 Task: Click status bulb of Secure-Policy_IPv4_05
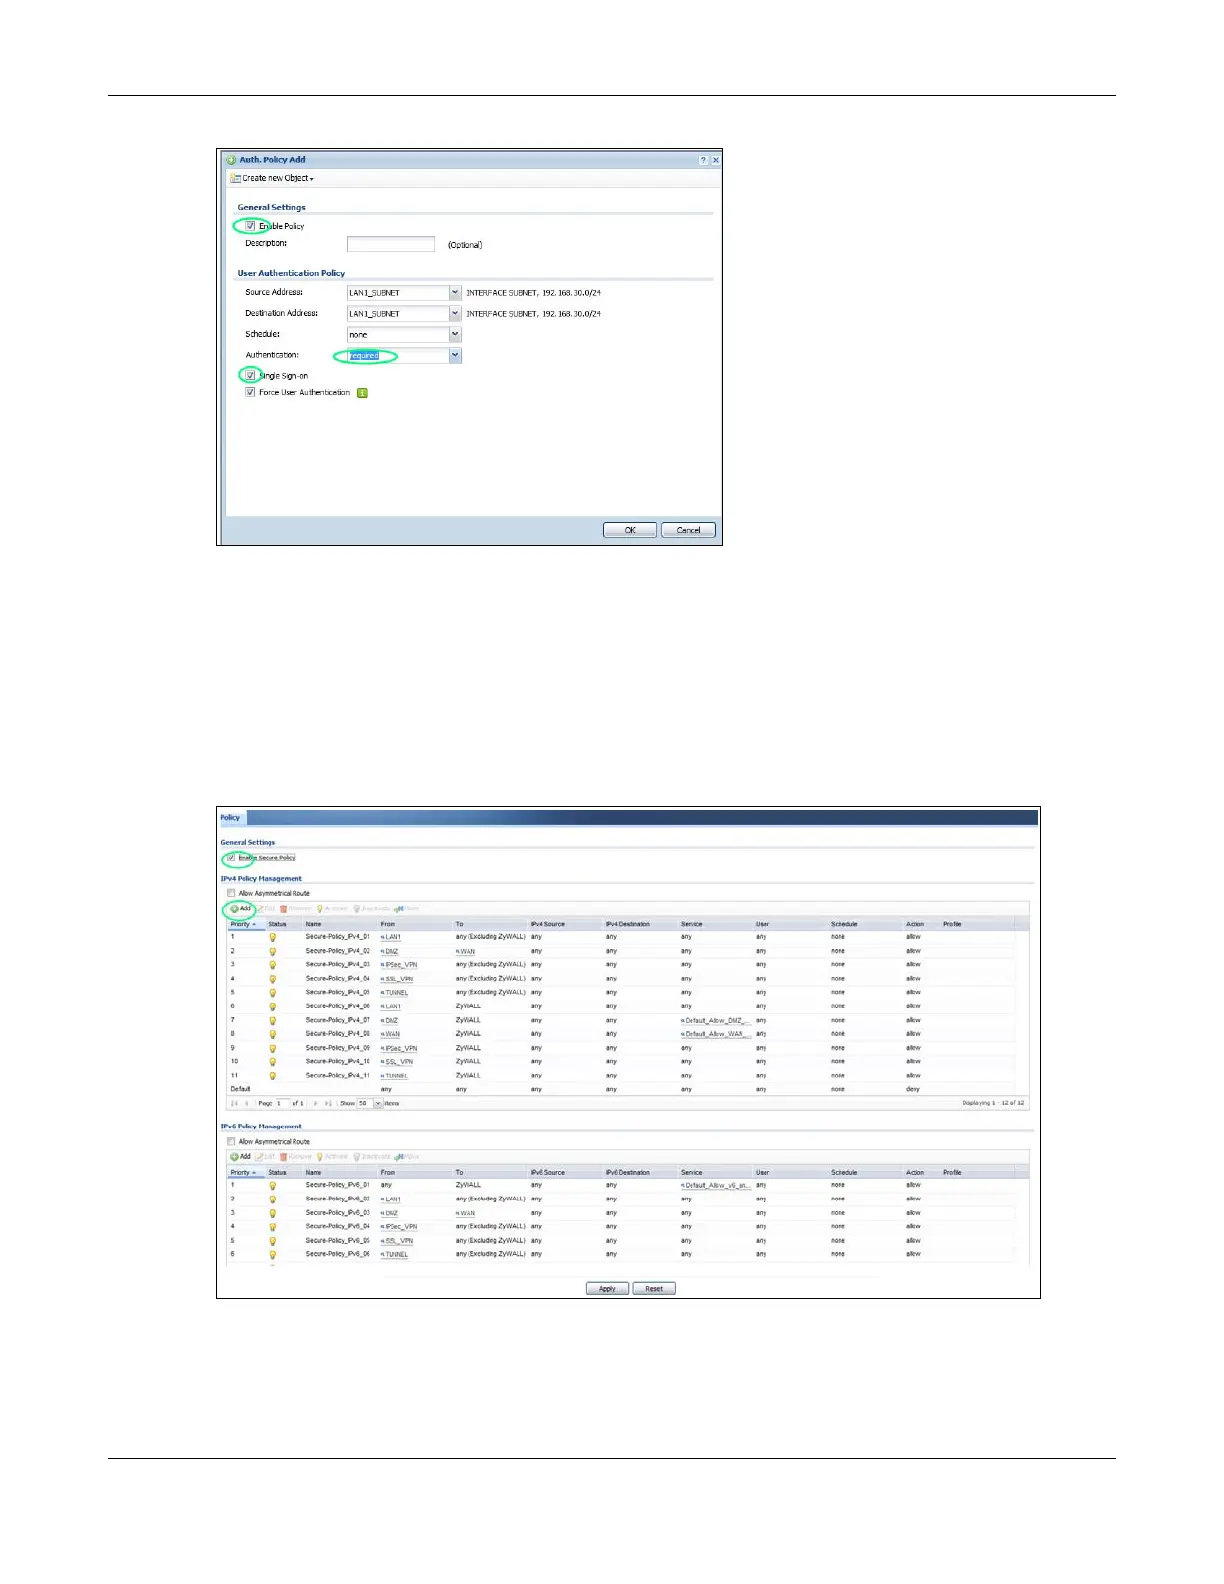pyautogui.click(x=272, y=993)
